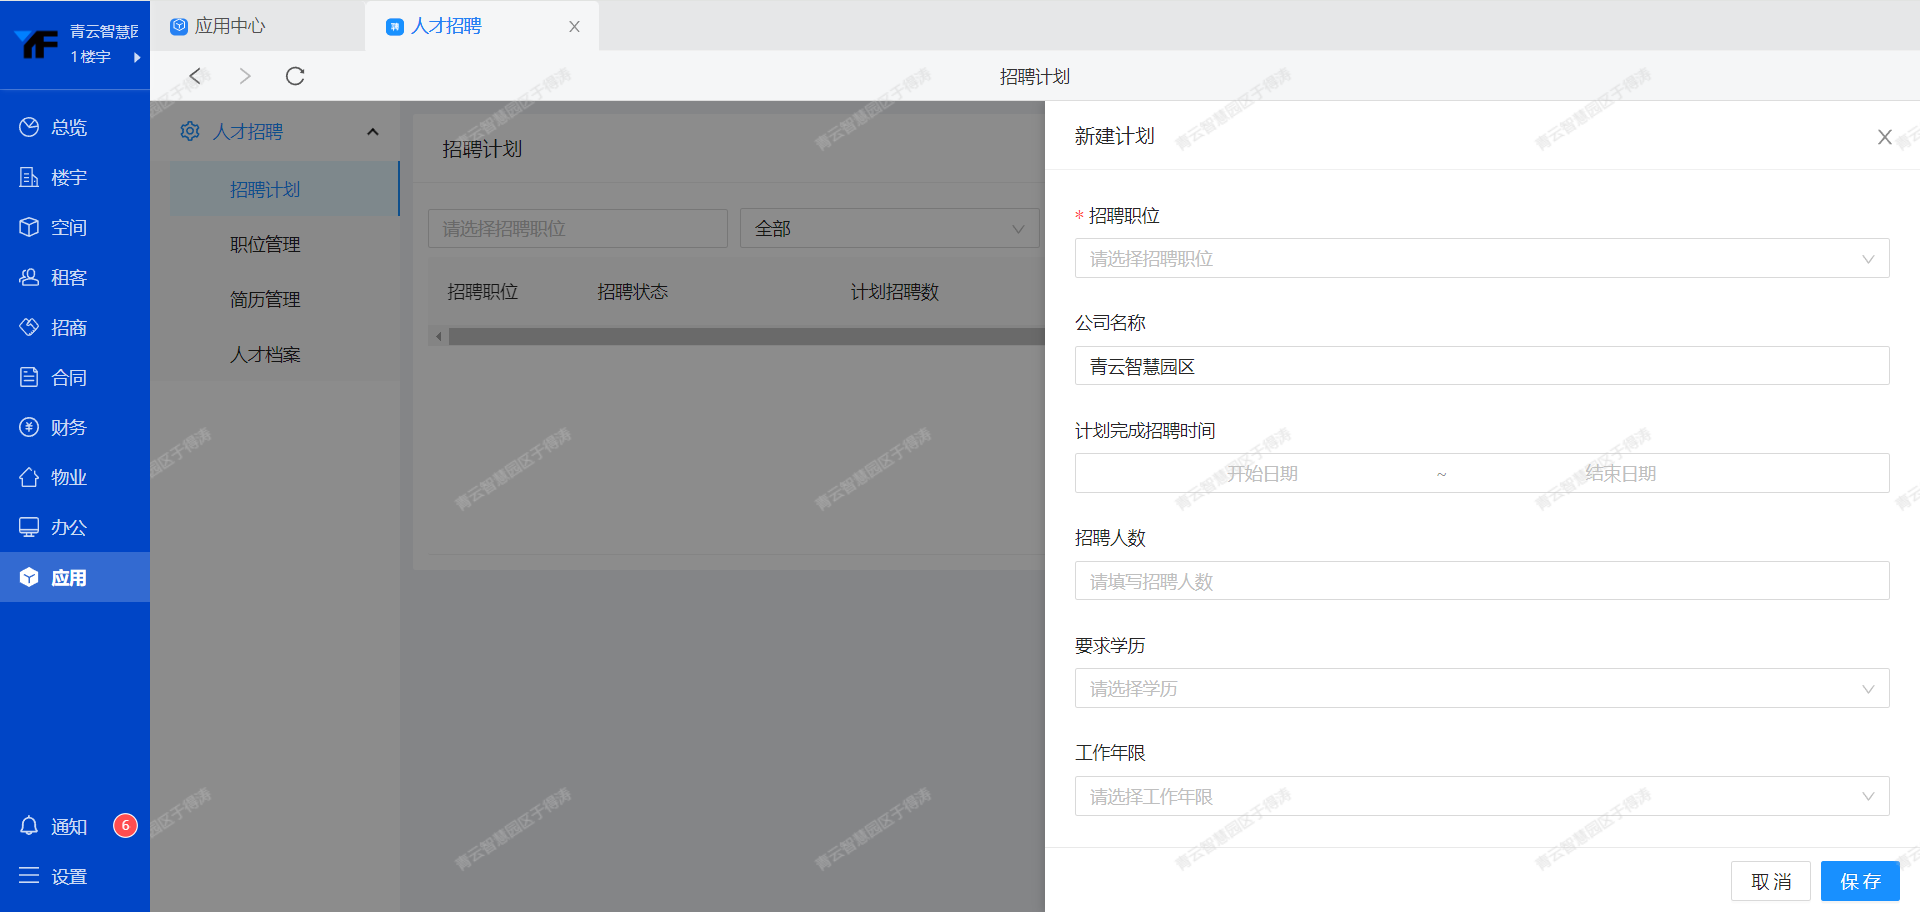
Task: Open the 工作年限 work years dropdown
Action: pos(1481,797)
